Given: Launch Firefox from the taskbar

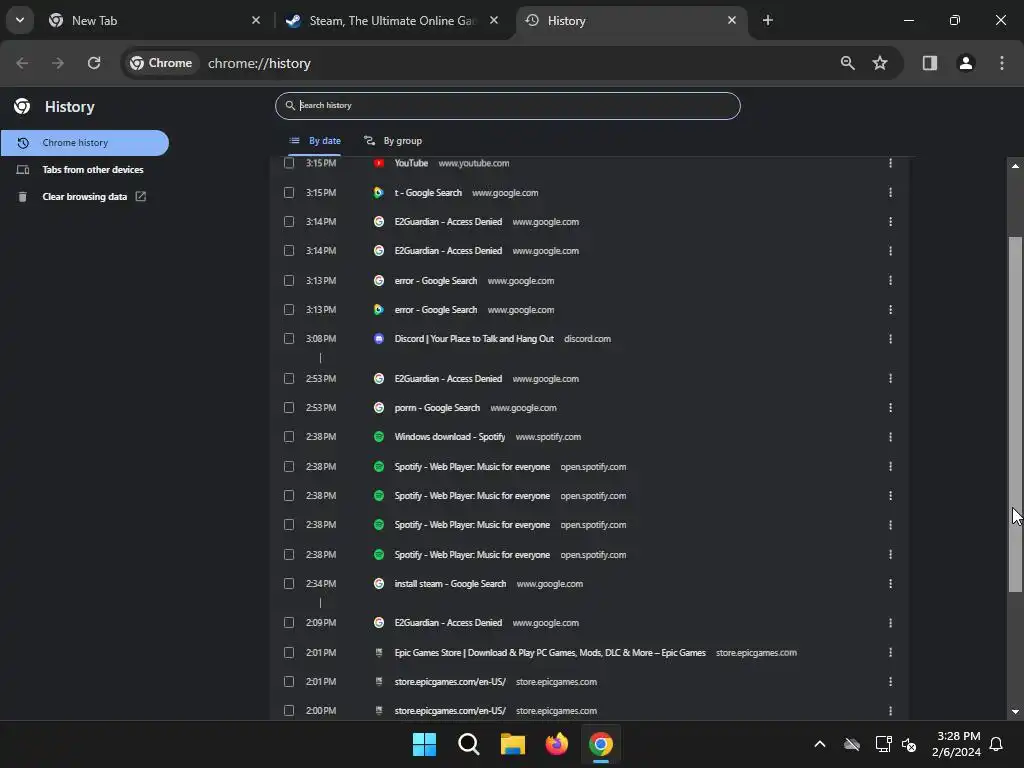Looking at the screenshot, I should 556,744.
